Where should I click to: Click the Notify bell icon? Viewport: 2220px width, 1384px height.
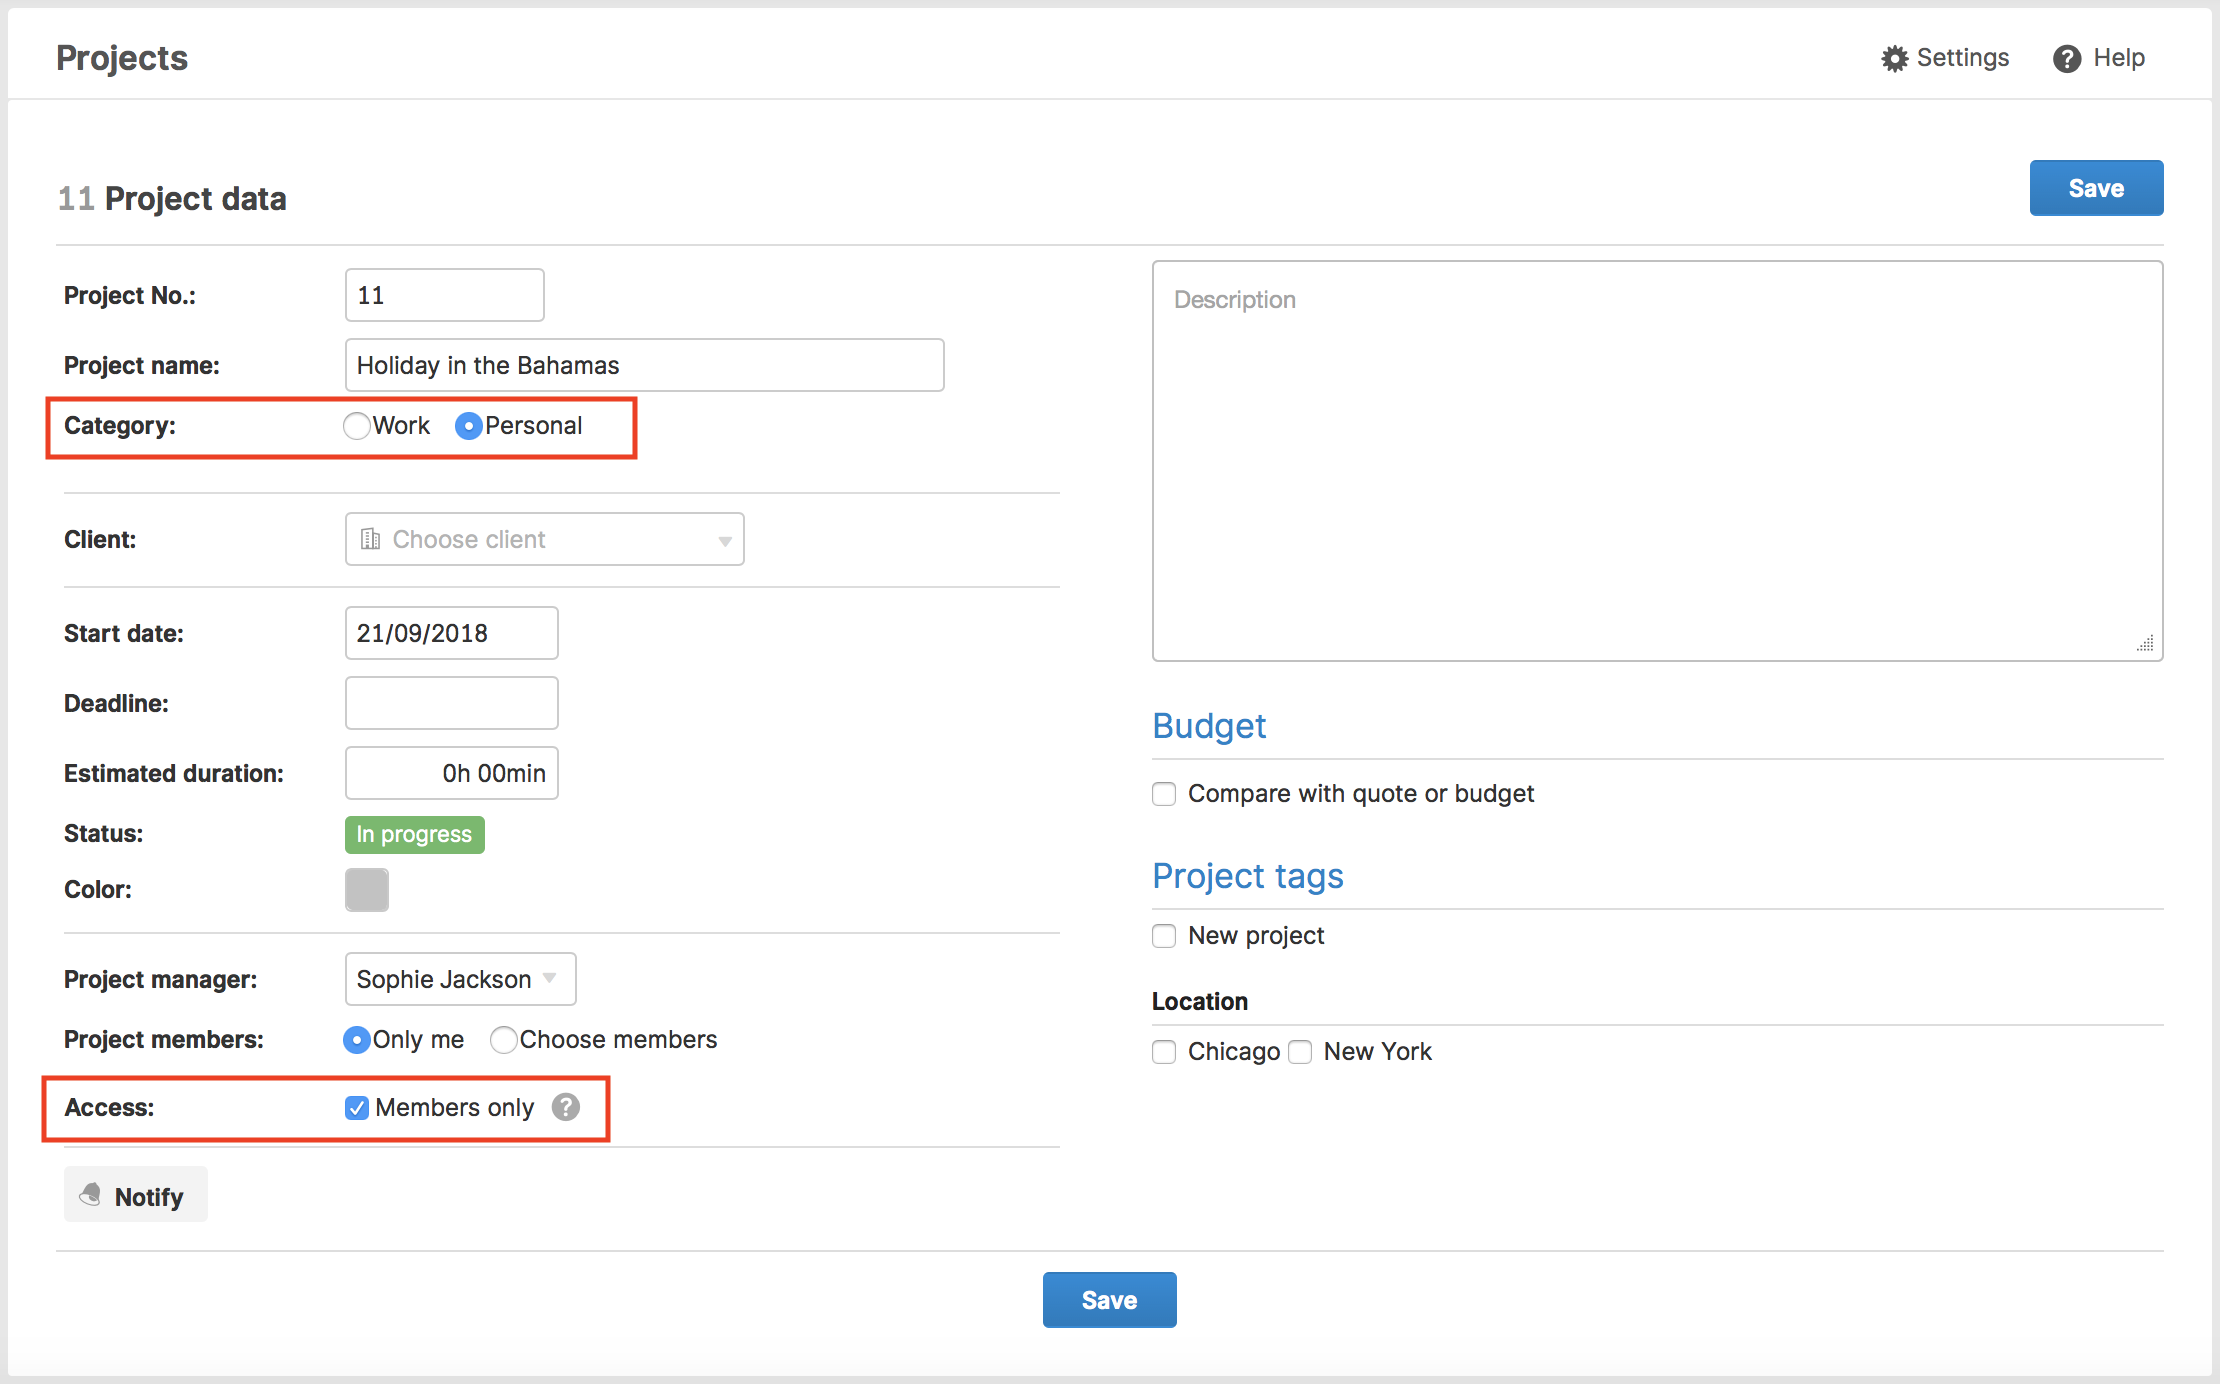tap(91, 1194)
